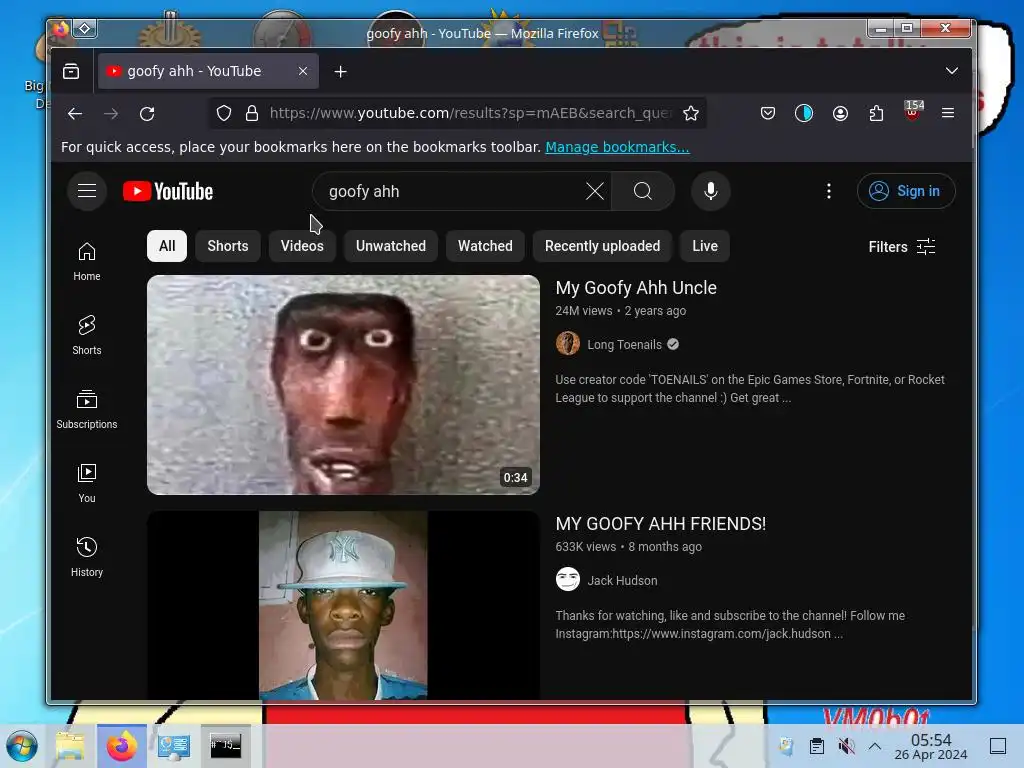Click 633K views text of second result
This screenshot has height=768, width=1024.
tap(586, 547)
